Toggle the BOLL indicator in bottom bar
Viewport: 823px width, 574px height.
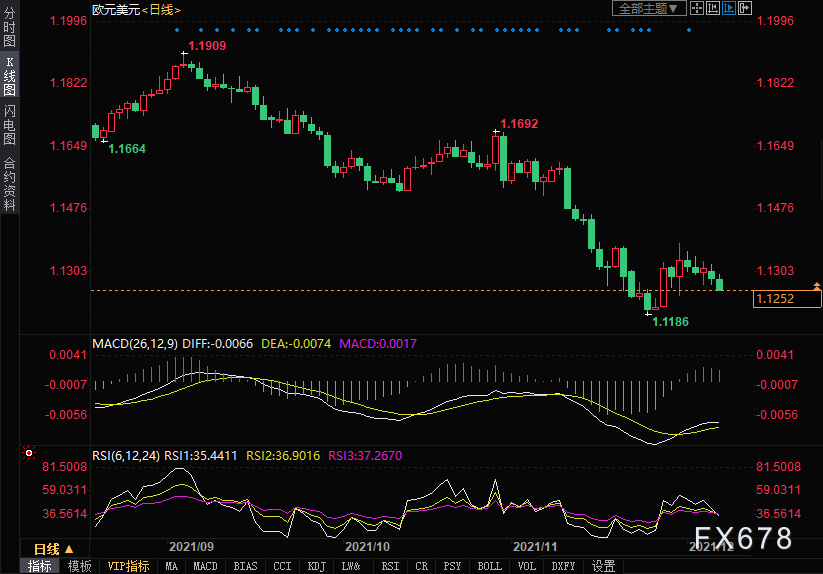(489, 566)
